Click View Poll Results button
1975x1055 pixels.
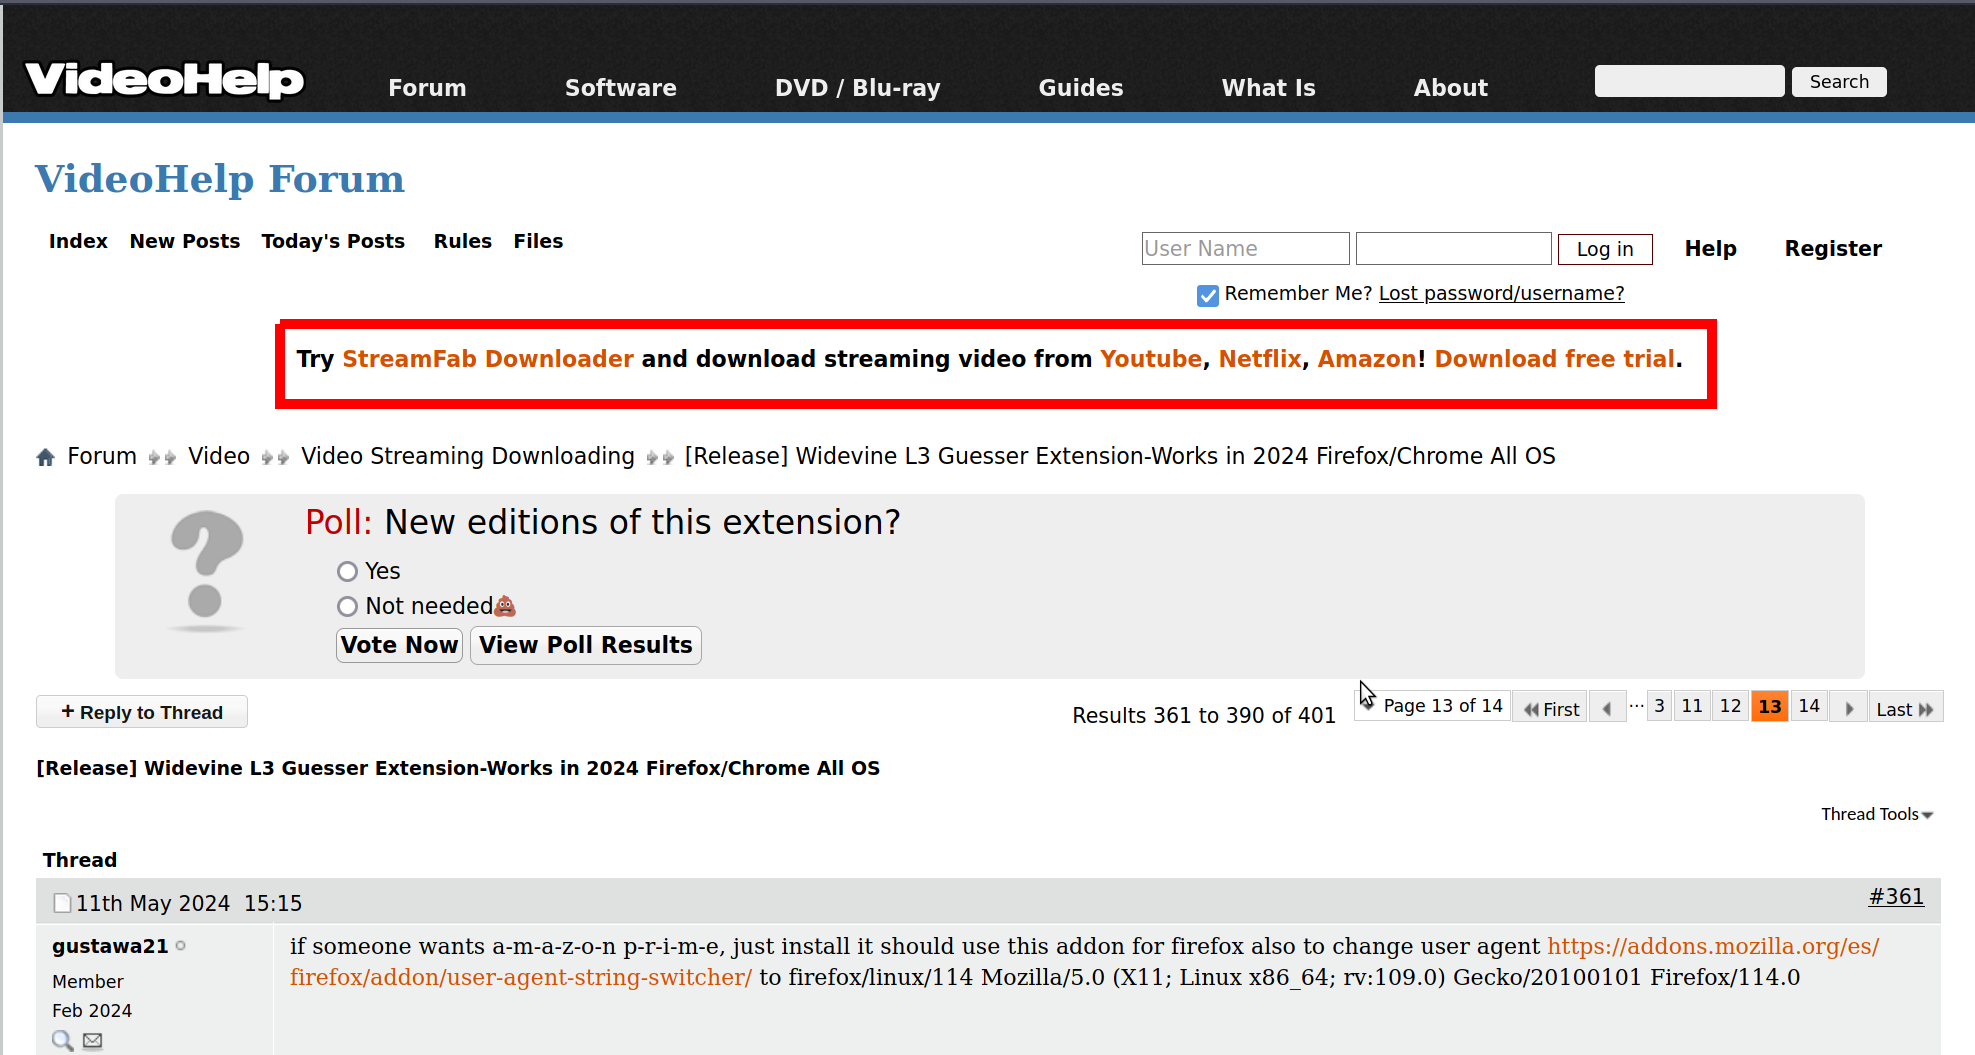tap(586, 645)
